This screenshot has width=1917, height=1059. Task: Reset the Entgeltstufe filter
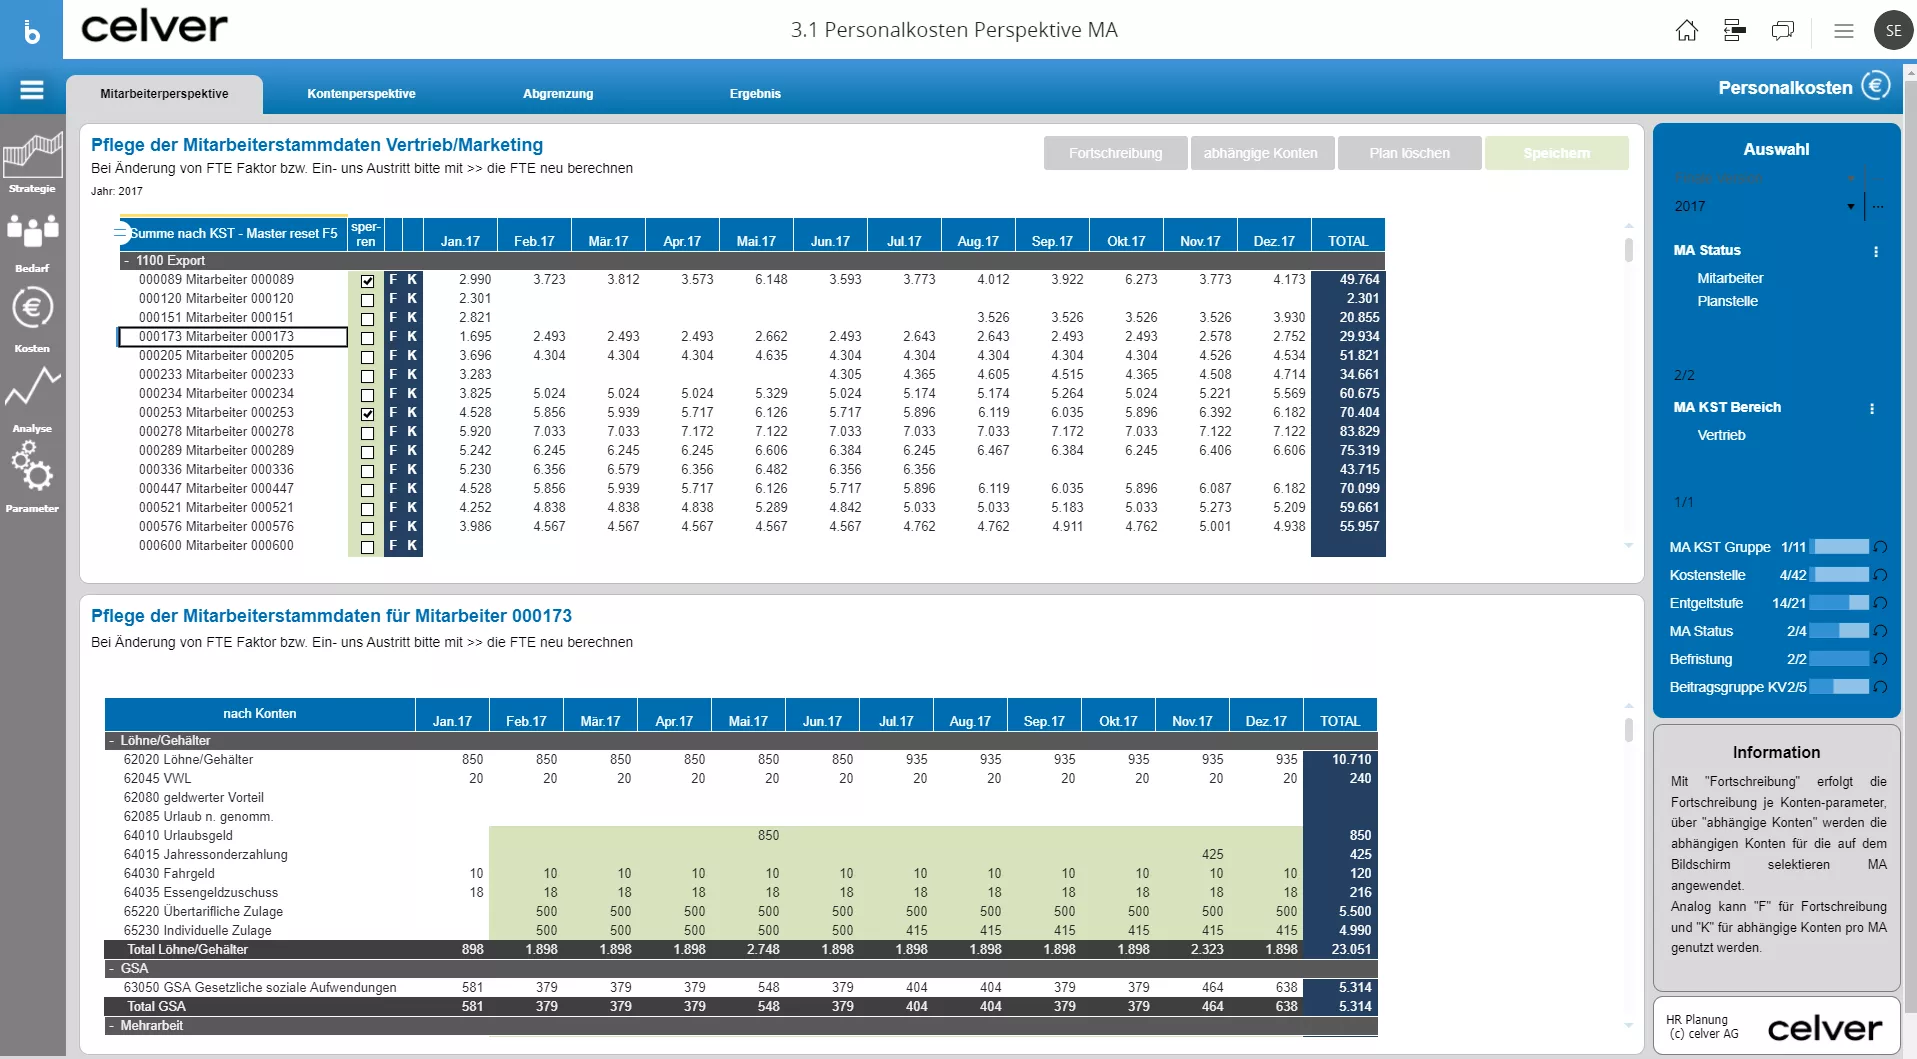click(1880, 603)
